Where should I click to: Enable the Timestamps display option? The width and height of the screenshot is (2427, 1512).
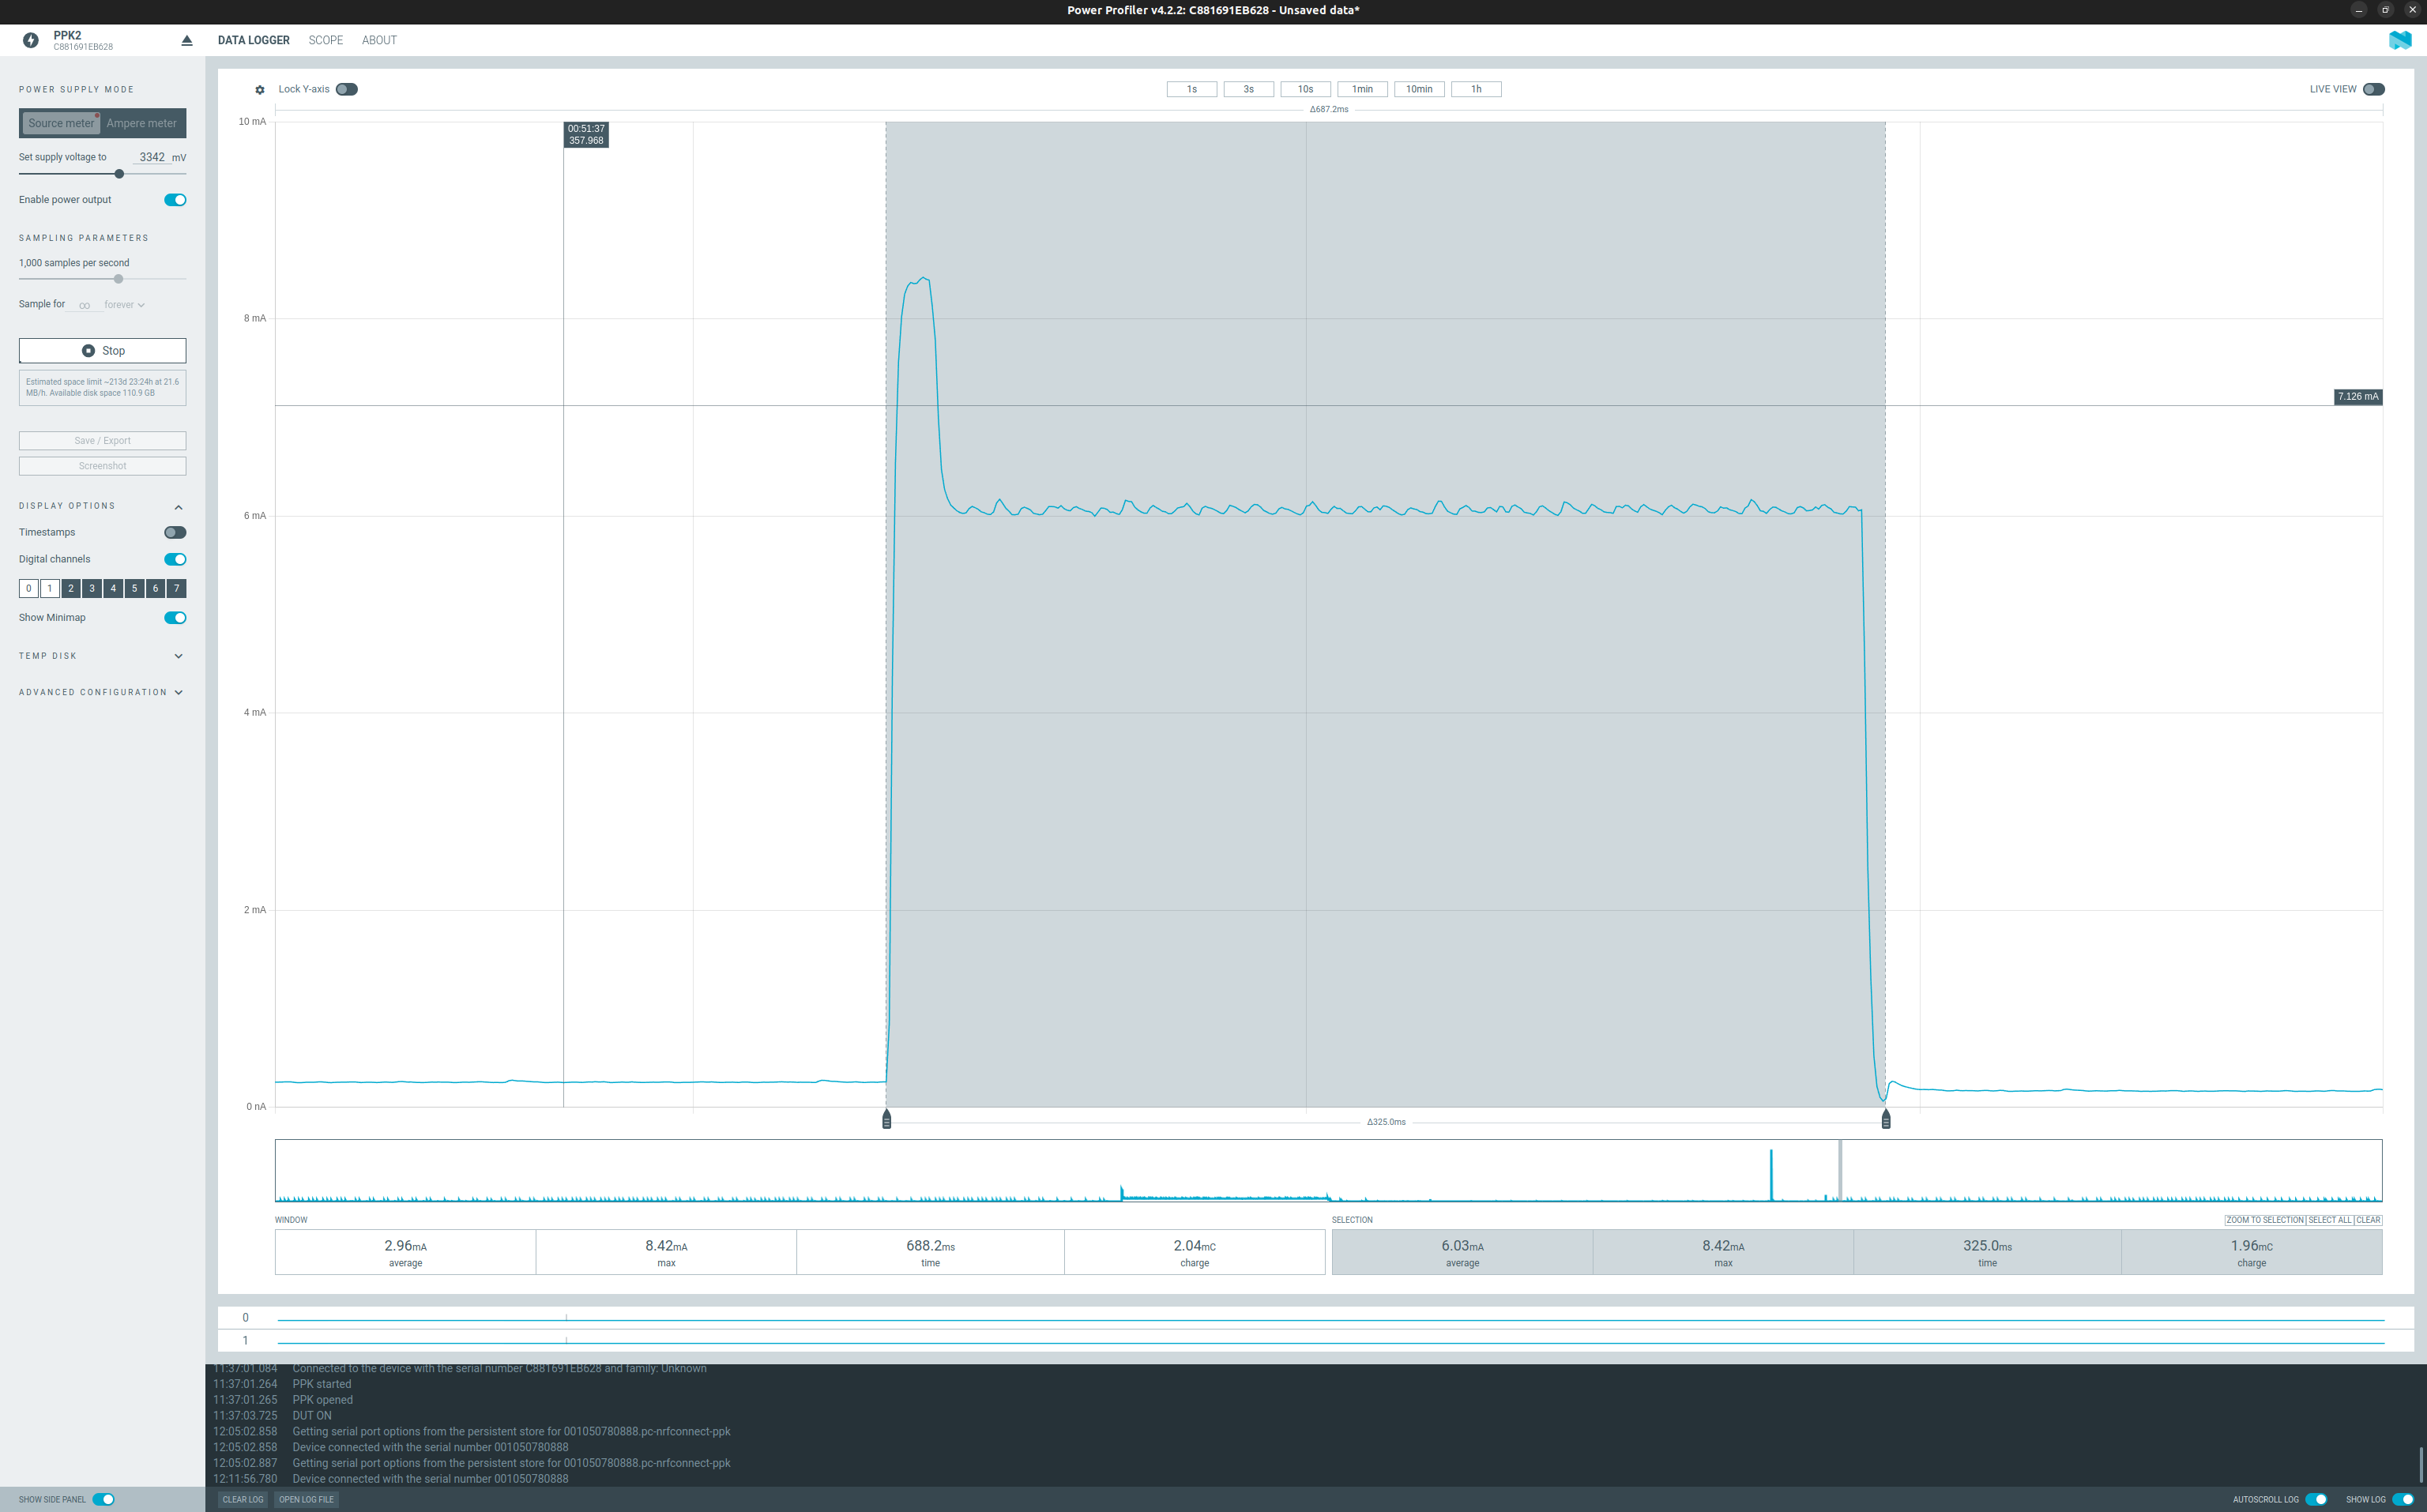tap(175, 533)
